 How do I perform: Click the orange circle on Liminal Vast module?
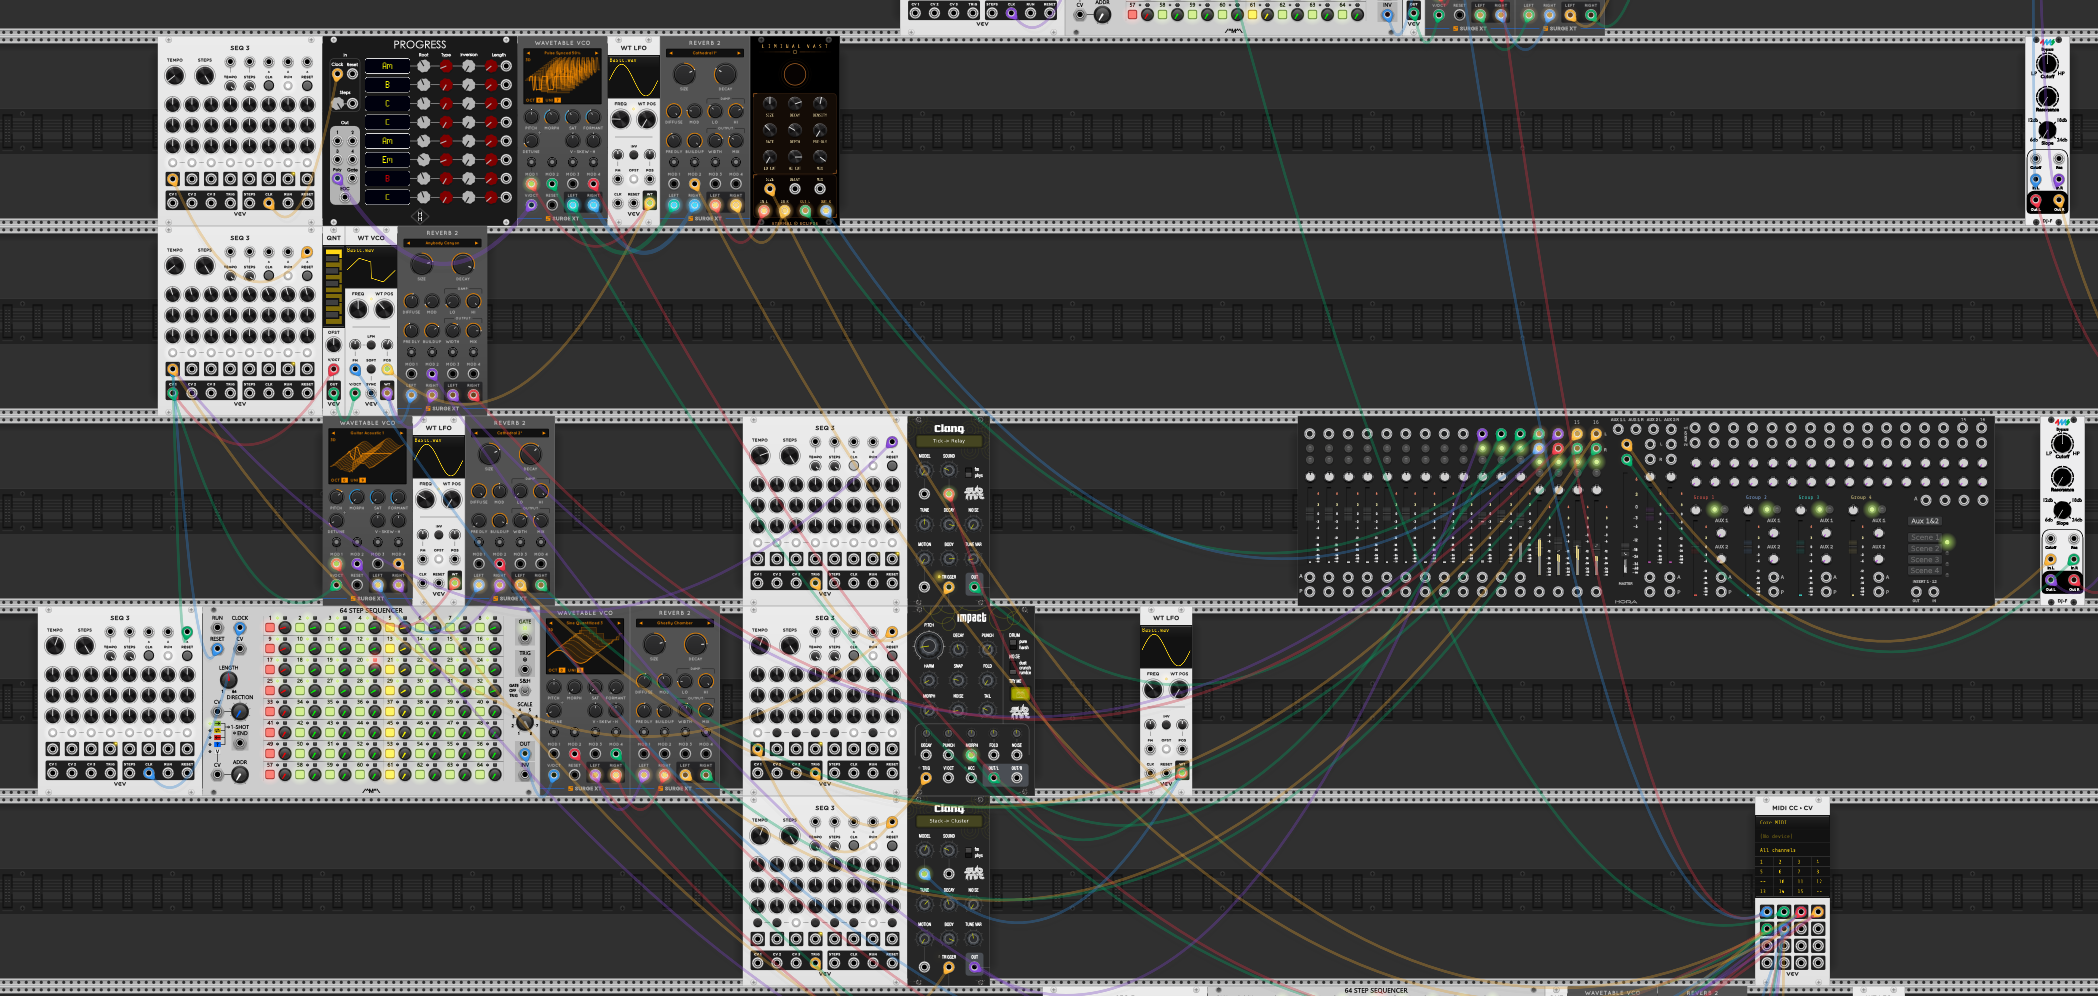(795, 74)
